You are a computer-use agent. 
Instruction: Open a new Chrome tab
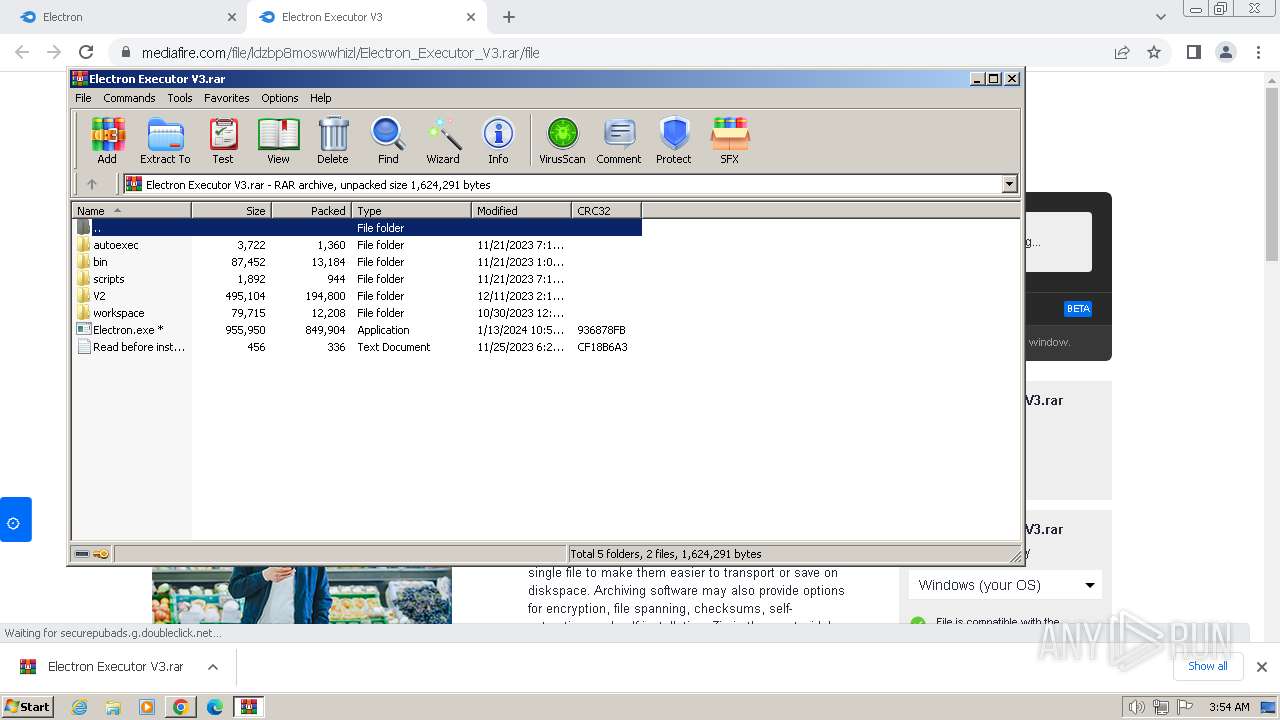click(509, 17)
